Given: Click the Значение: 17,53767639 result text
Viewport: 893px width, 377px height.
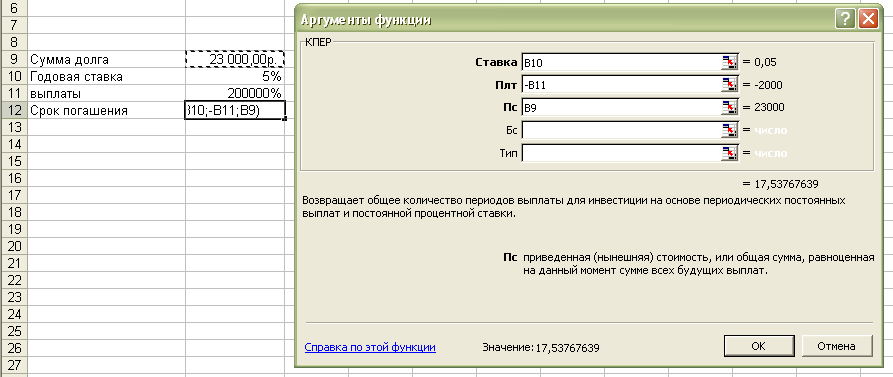Looking at the screenshot, I should click(x=540, y=346).
